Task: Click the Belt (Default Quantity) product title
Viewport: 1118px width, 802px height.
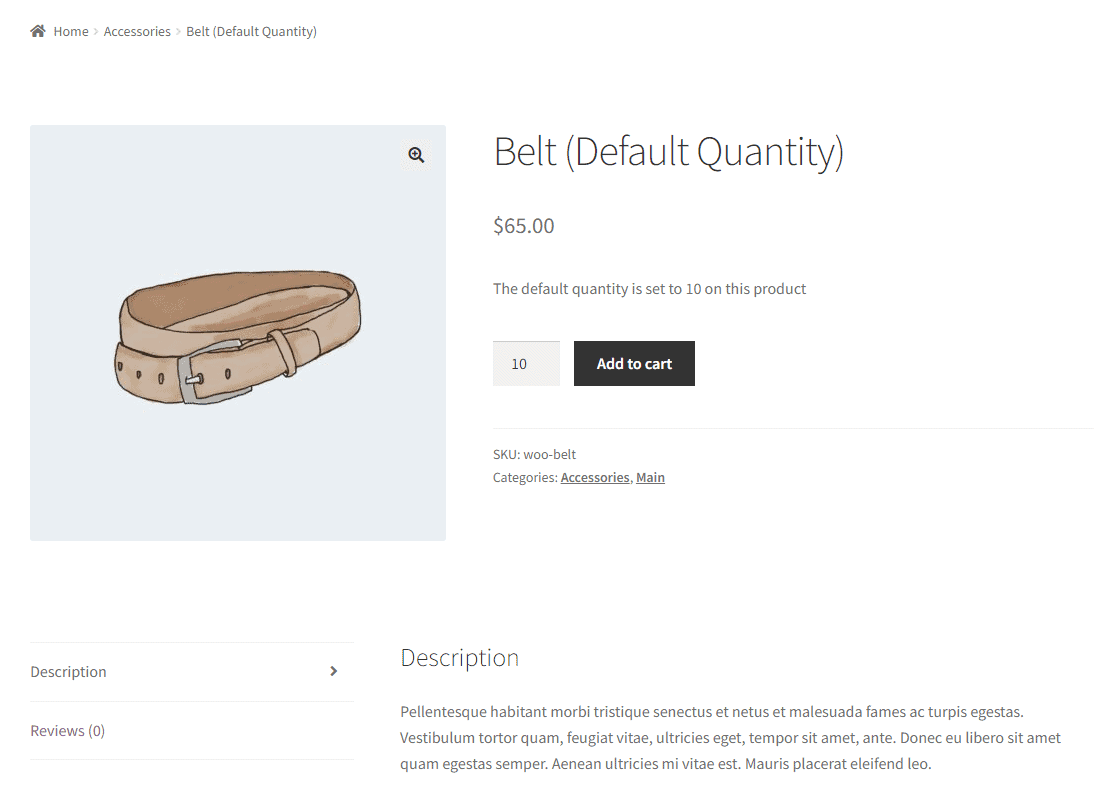Action: click(669, 152)
